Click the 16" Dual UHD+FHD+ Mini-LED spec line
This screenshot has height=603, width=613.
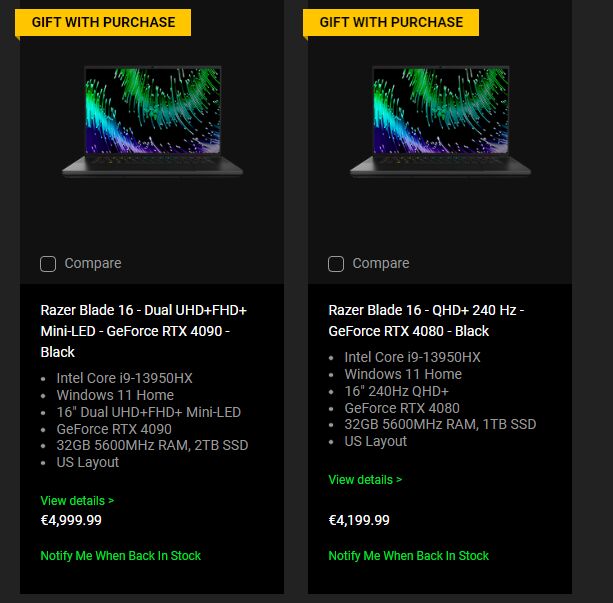[x=148, y=412]
